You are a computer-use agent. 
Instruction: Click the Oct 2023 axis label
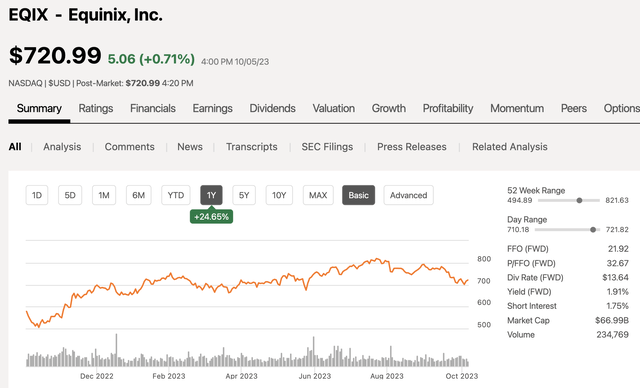pos(462,376)
